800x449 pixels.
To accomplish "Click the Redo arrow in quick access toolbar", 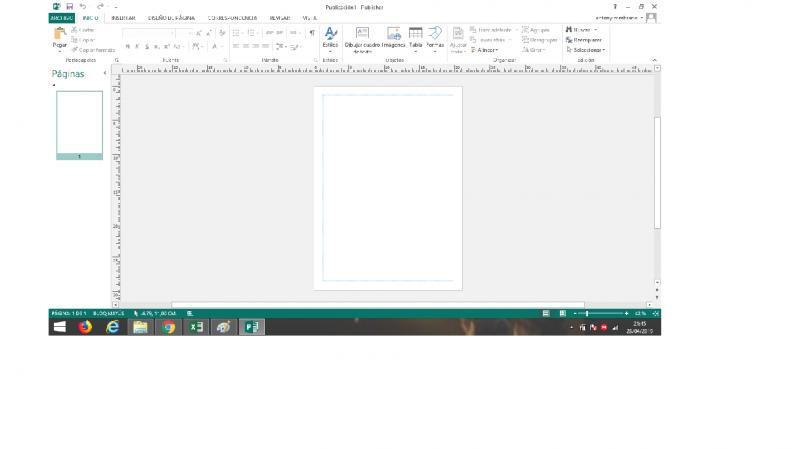I will coord(100,7).
